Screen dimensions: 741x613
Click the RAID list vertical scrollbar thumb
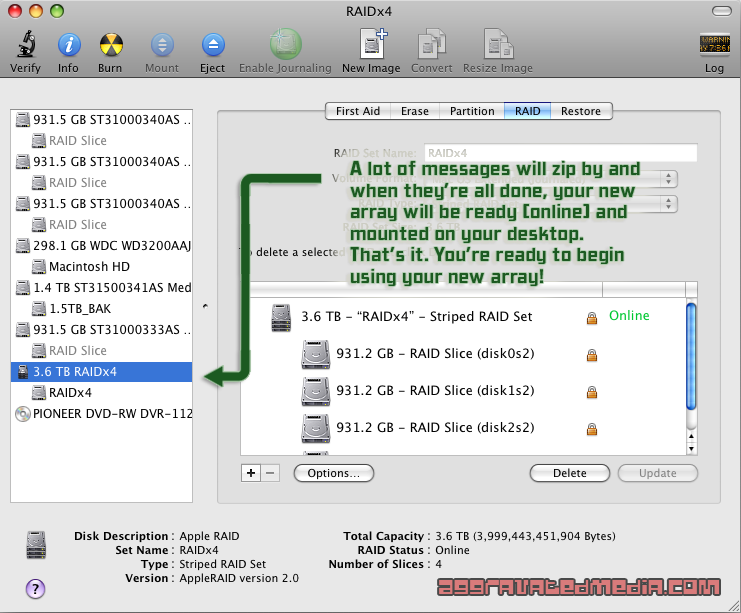pyautogui.click(x=691, y=357)
